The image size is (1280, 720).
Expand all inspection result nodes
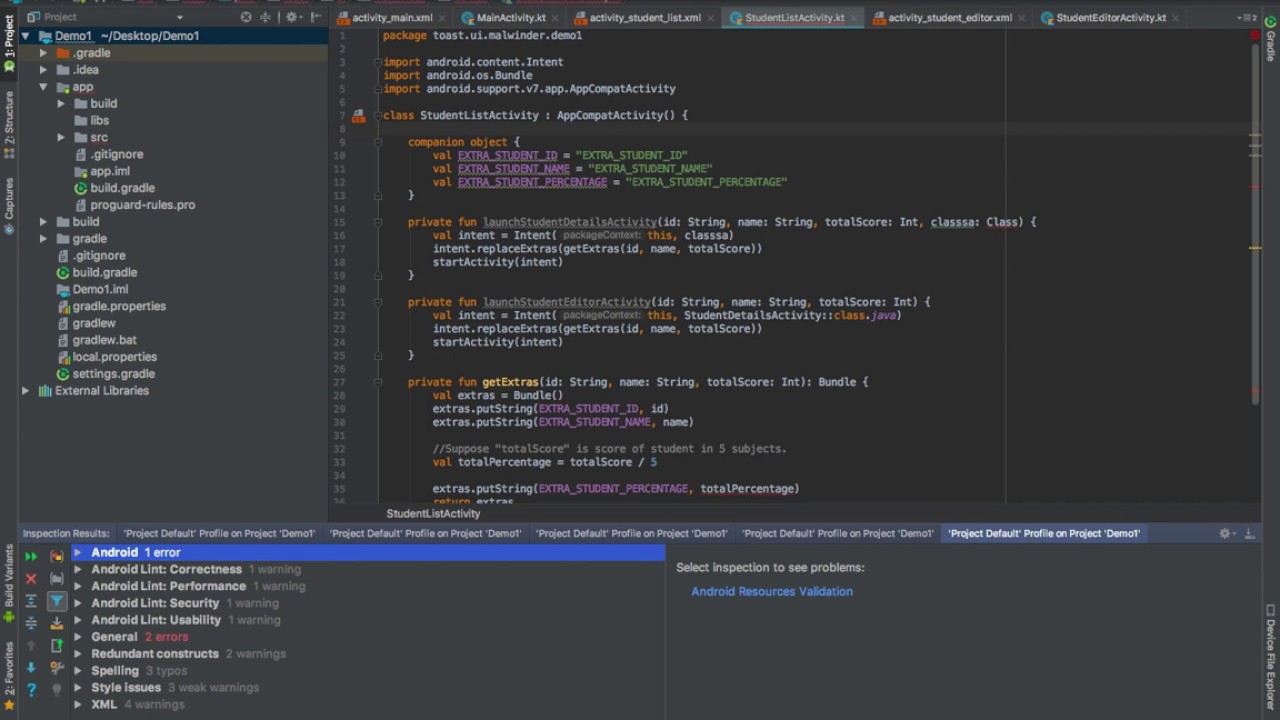31,601
